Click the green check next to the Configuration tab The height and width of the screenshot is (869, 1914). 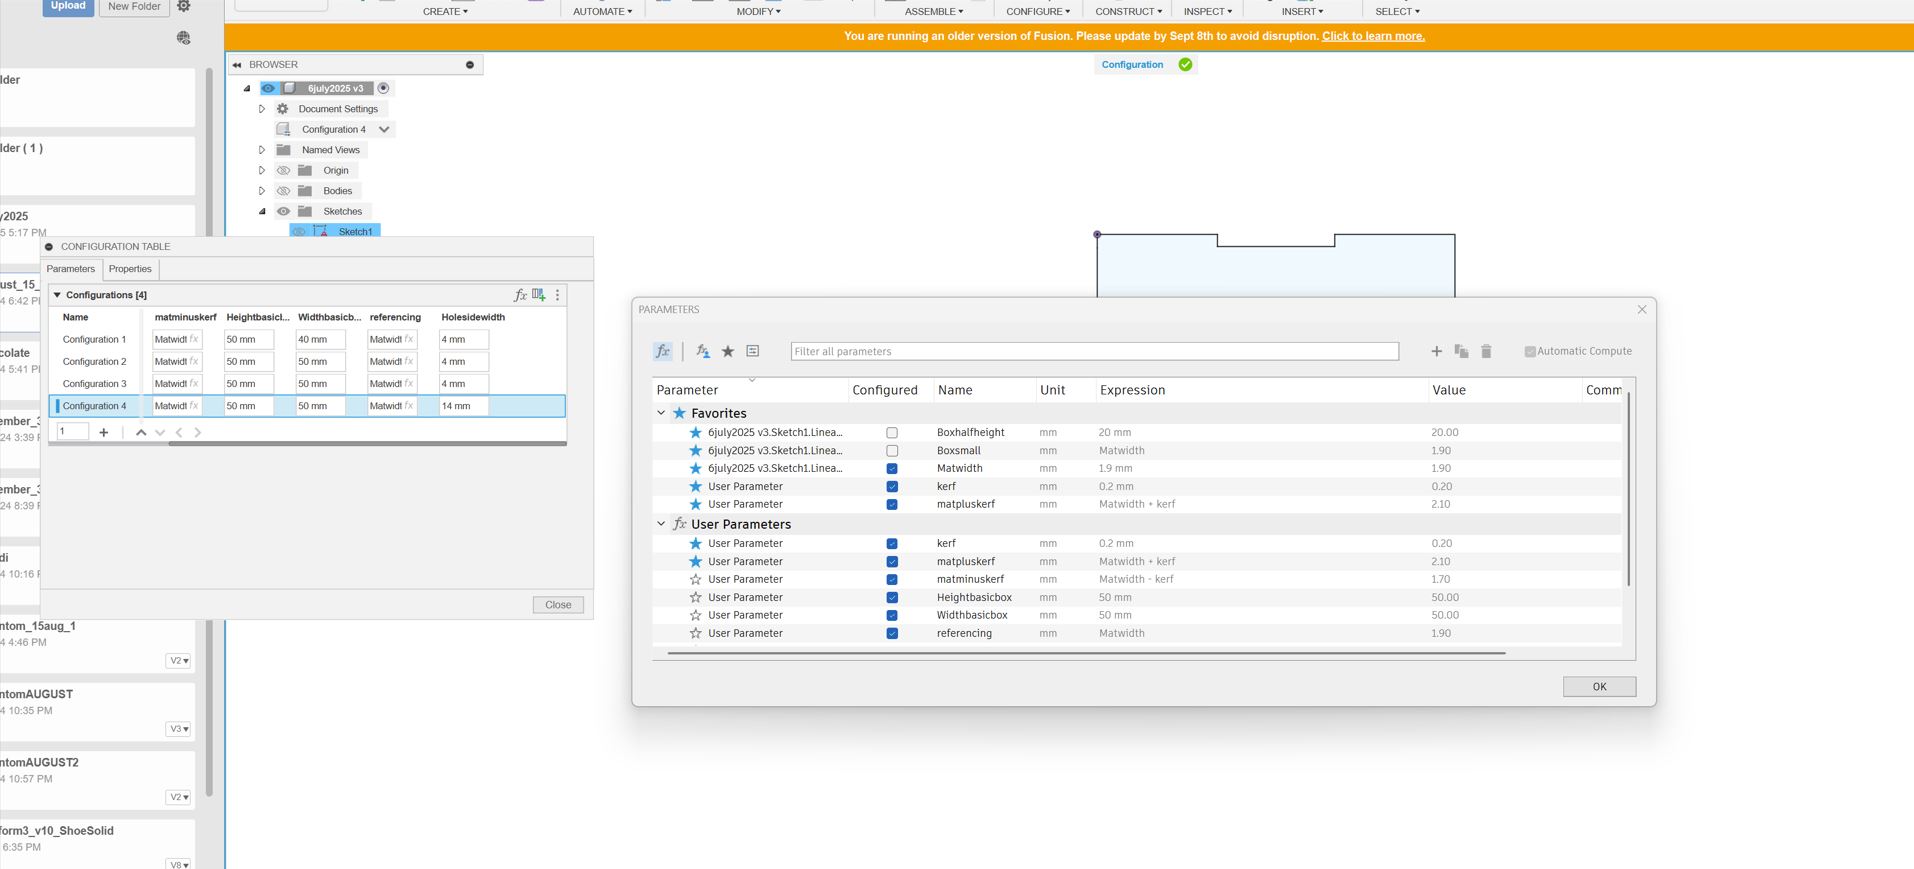pos(1185,65)
